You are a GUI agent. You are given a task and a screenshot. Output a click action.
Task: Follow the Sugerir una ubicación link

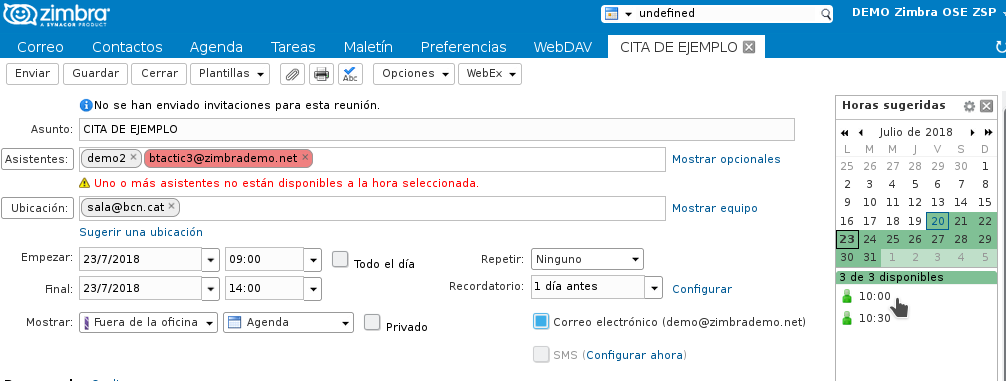click(x=141, y=232)
